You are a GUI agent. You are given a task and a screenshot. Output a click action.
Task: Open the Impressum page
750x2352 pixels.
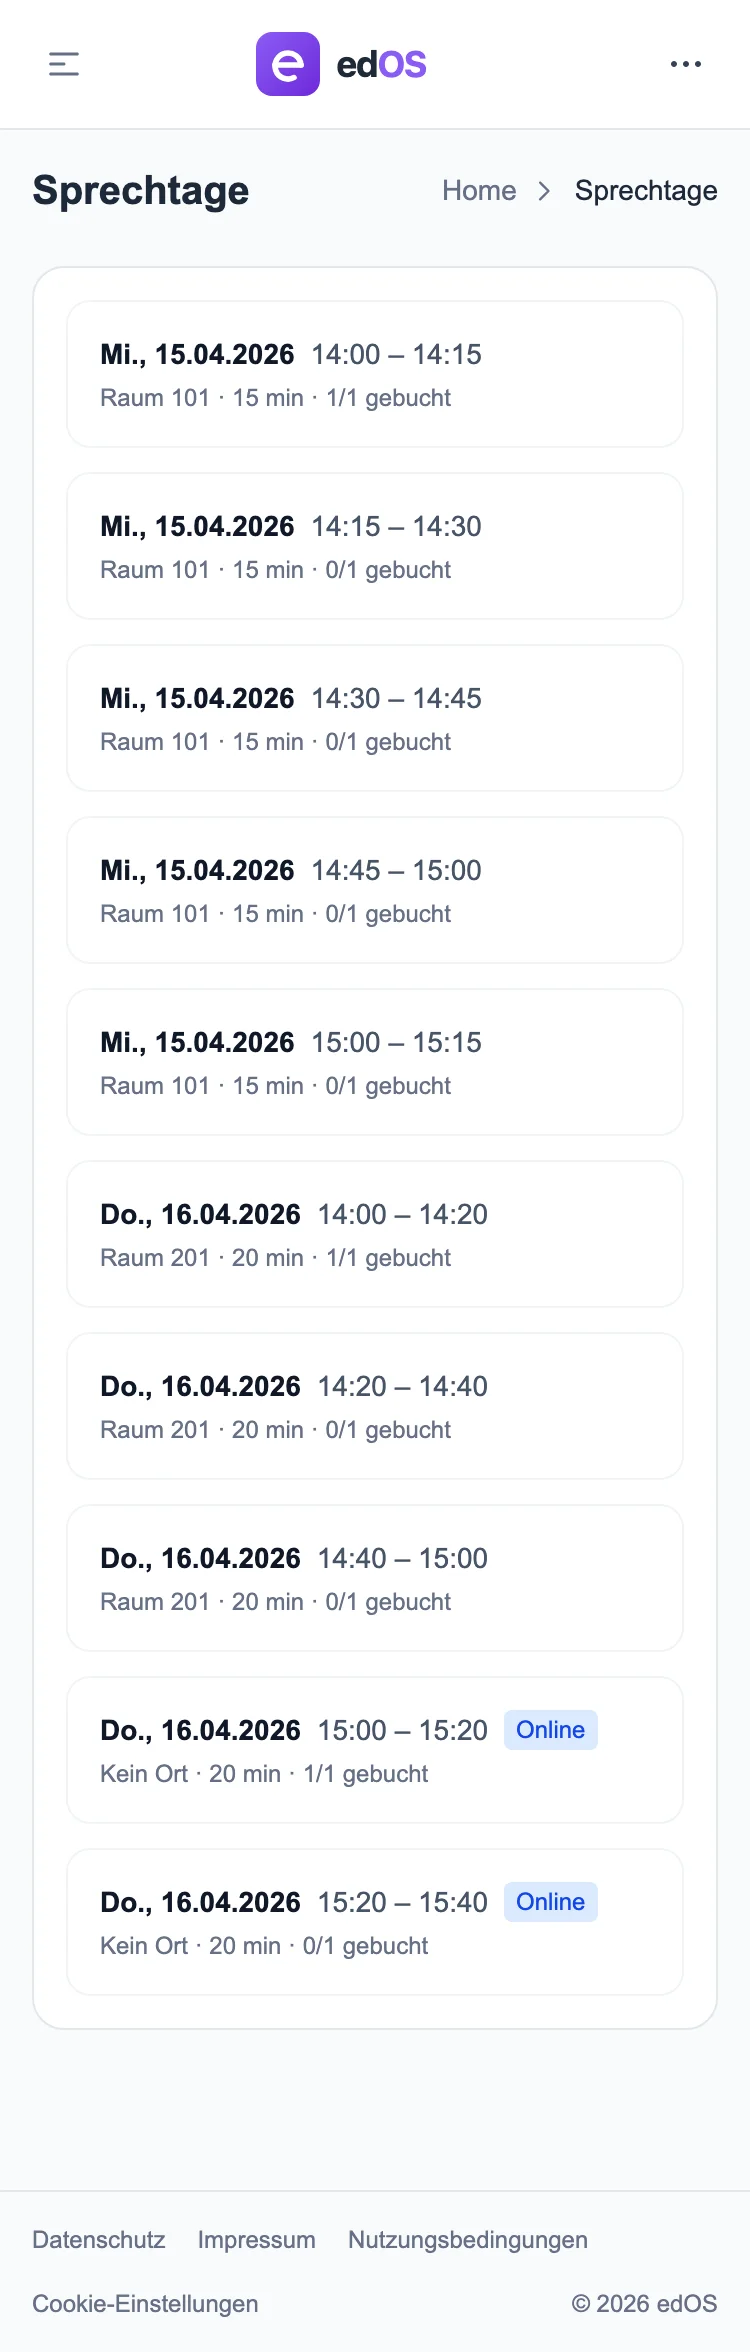pos(256,2240)
